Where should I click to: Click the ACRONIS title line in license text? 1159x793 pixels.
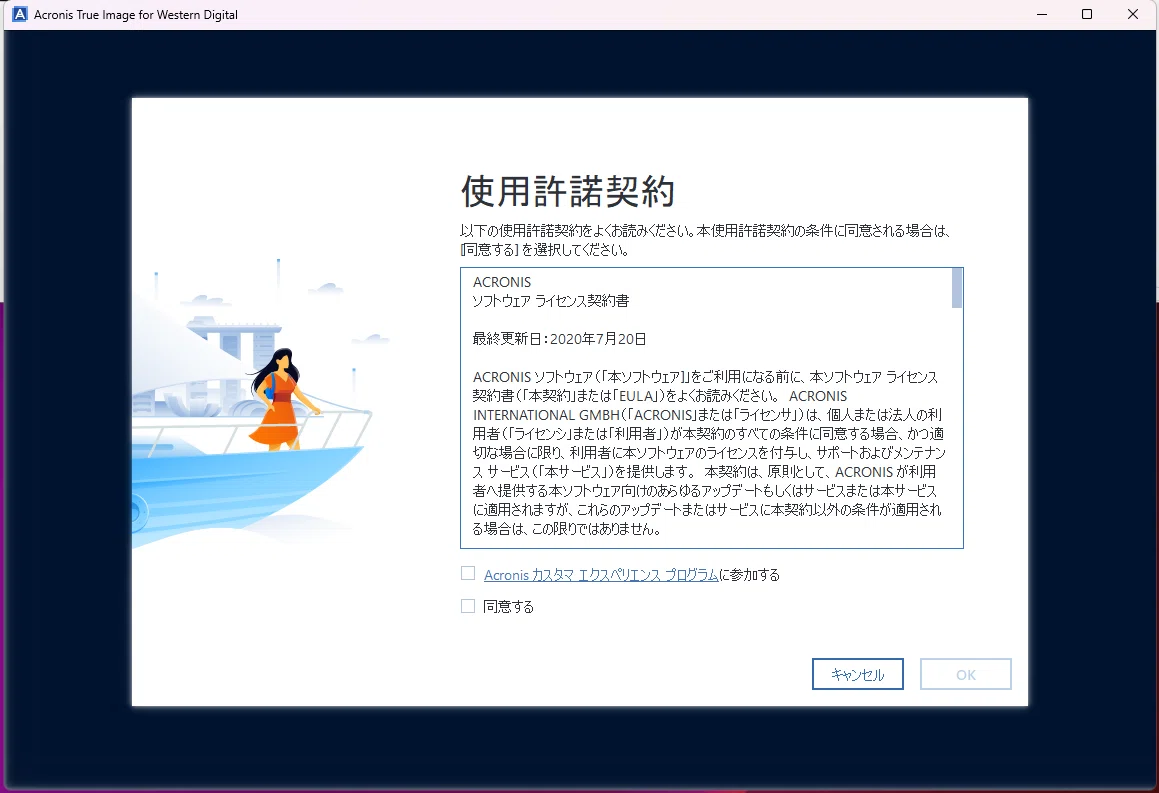pyautogui.click(x=502, y=282)
